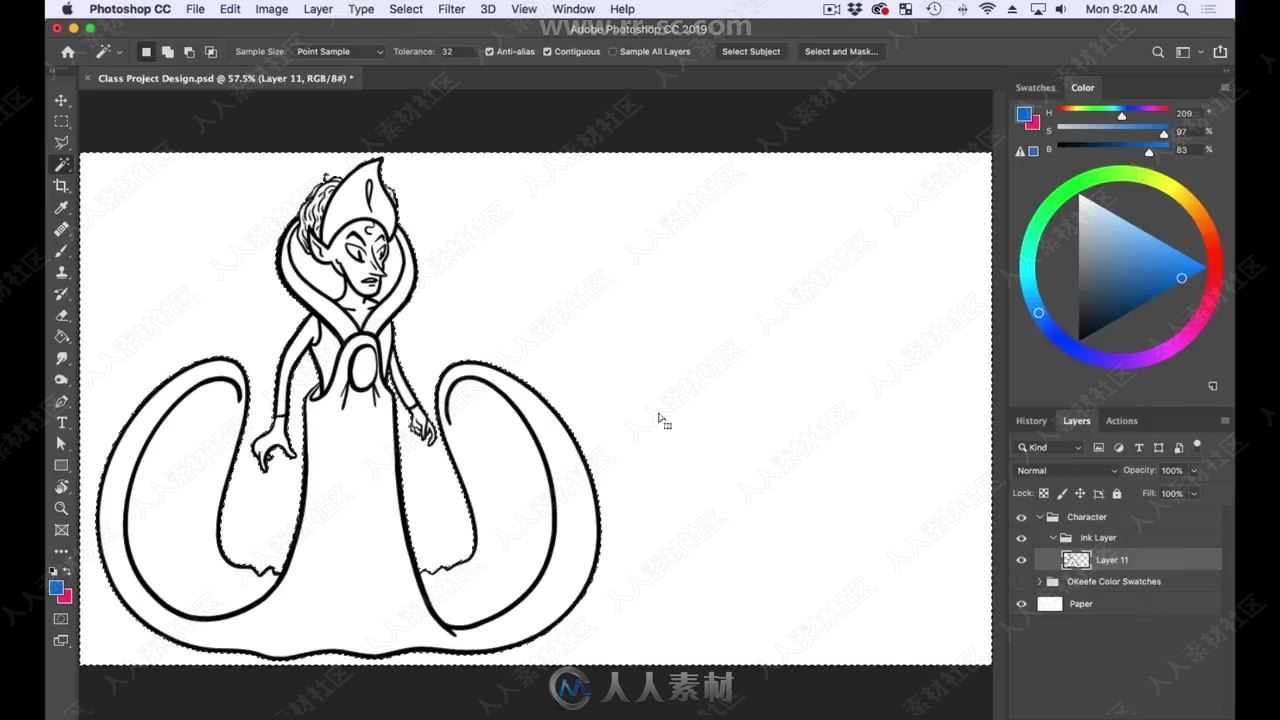Viewport: 1280px width, 720px height.
Task: Open the layer Kind filter dropdown
Action: (x=1050, y=448)
